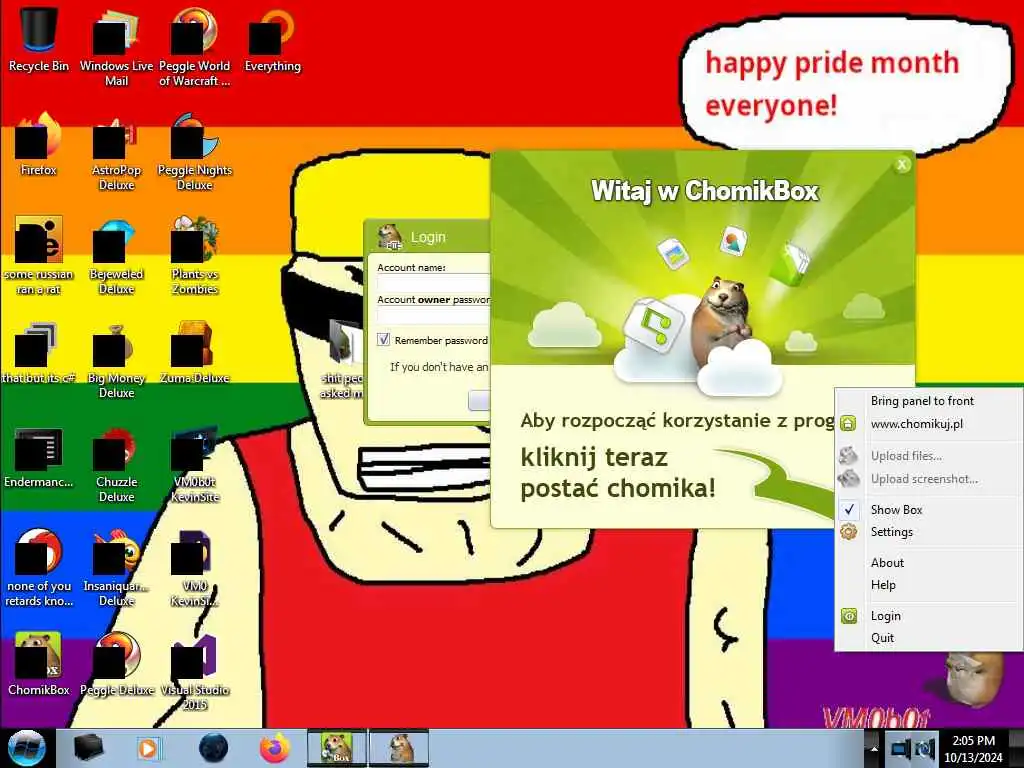The width and height of the screenshot is (1024, 768).
Task: Select Peggle Deluxe desktop icon
Action: (x=116, y=664)
